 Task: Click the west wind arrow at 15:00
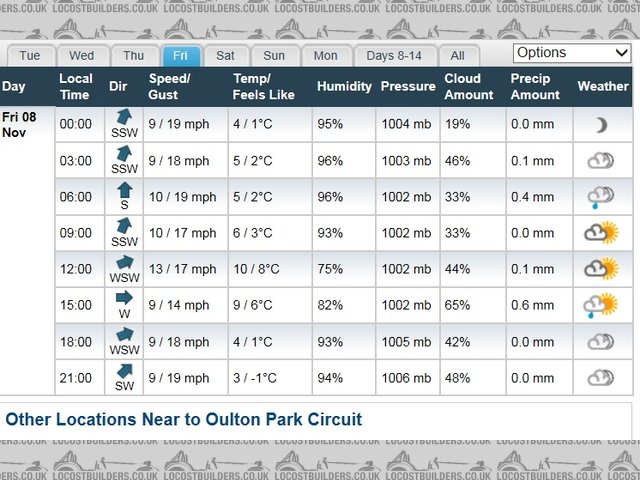click(x=124, y=298)
